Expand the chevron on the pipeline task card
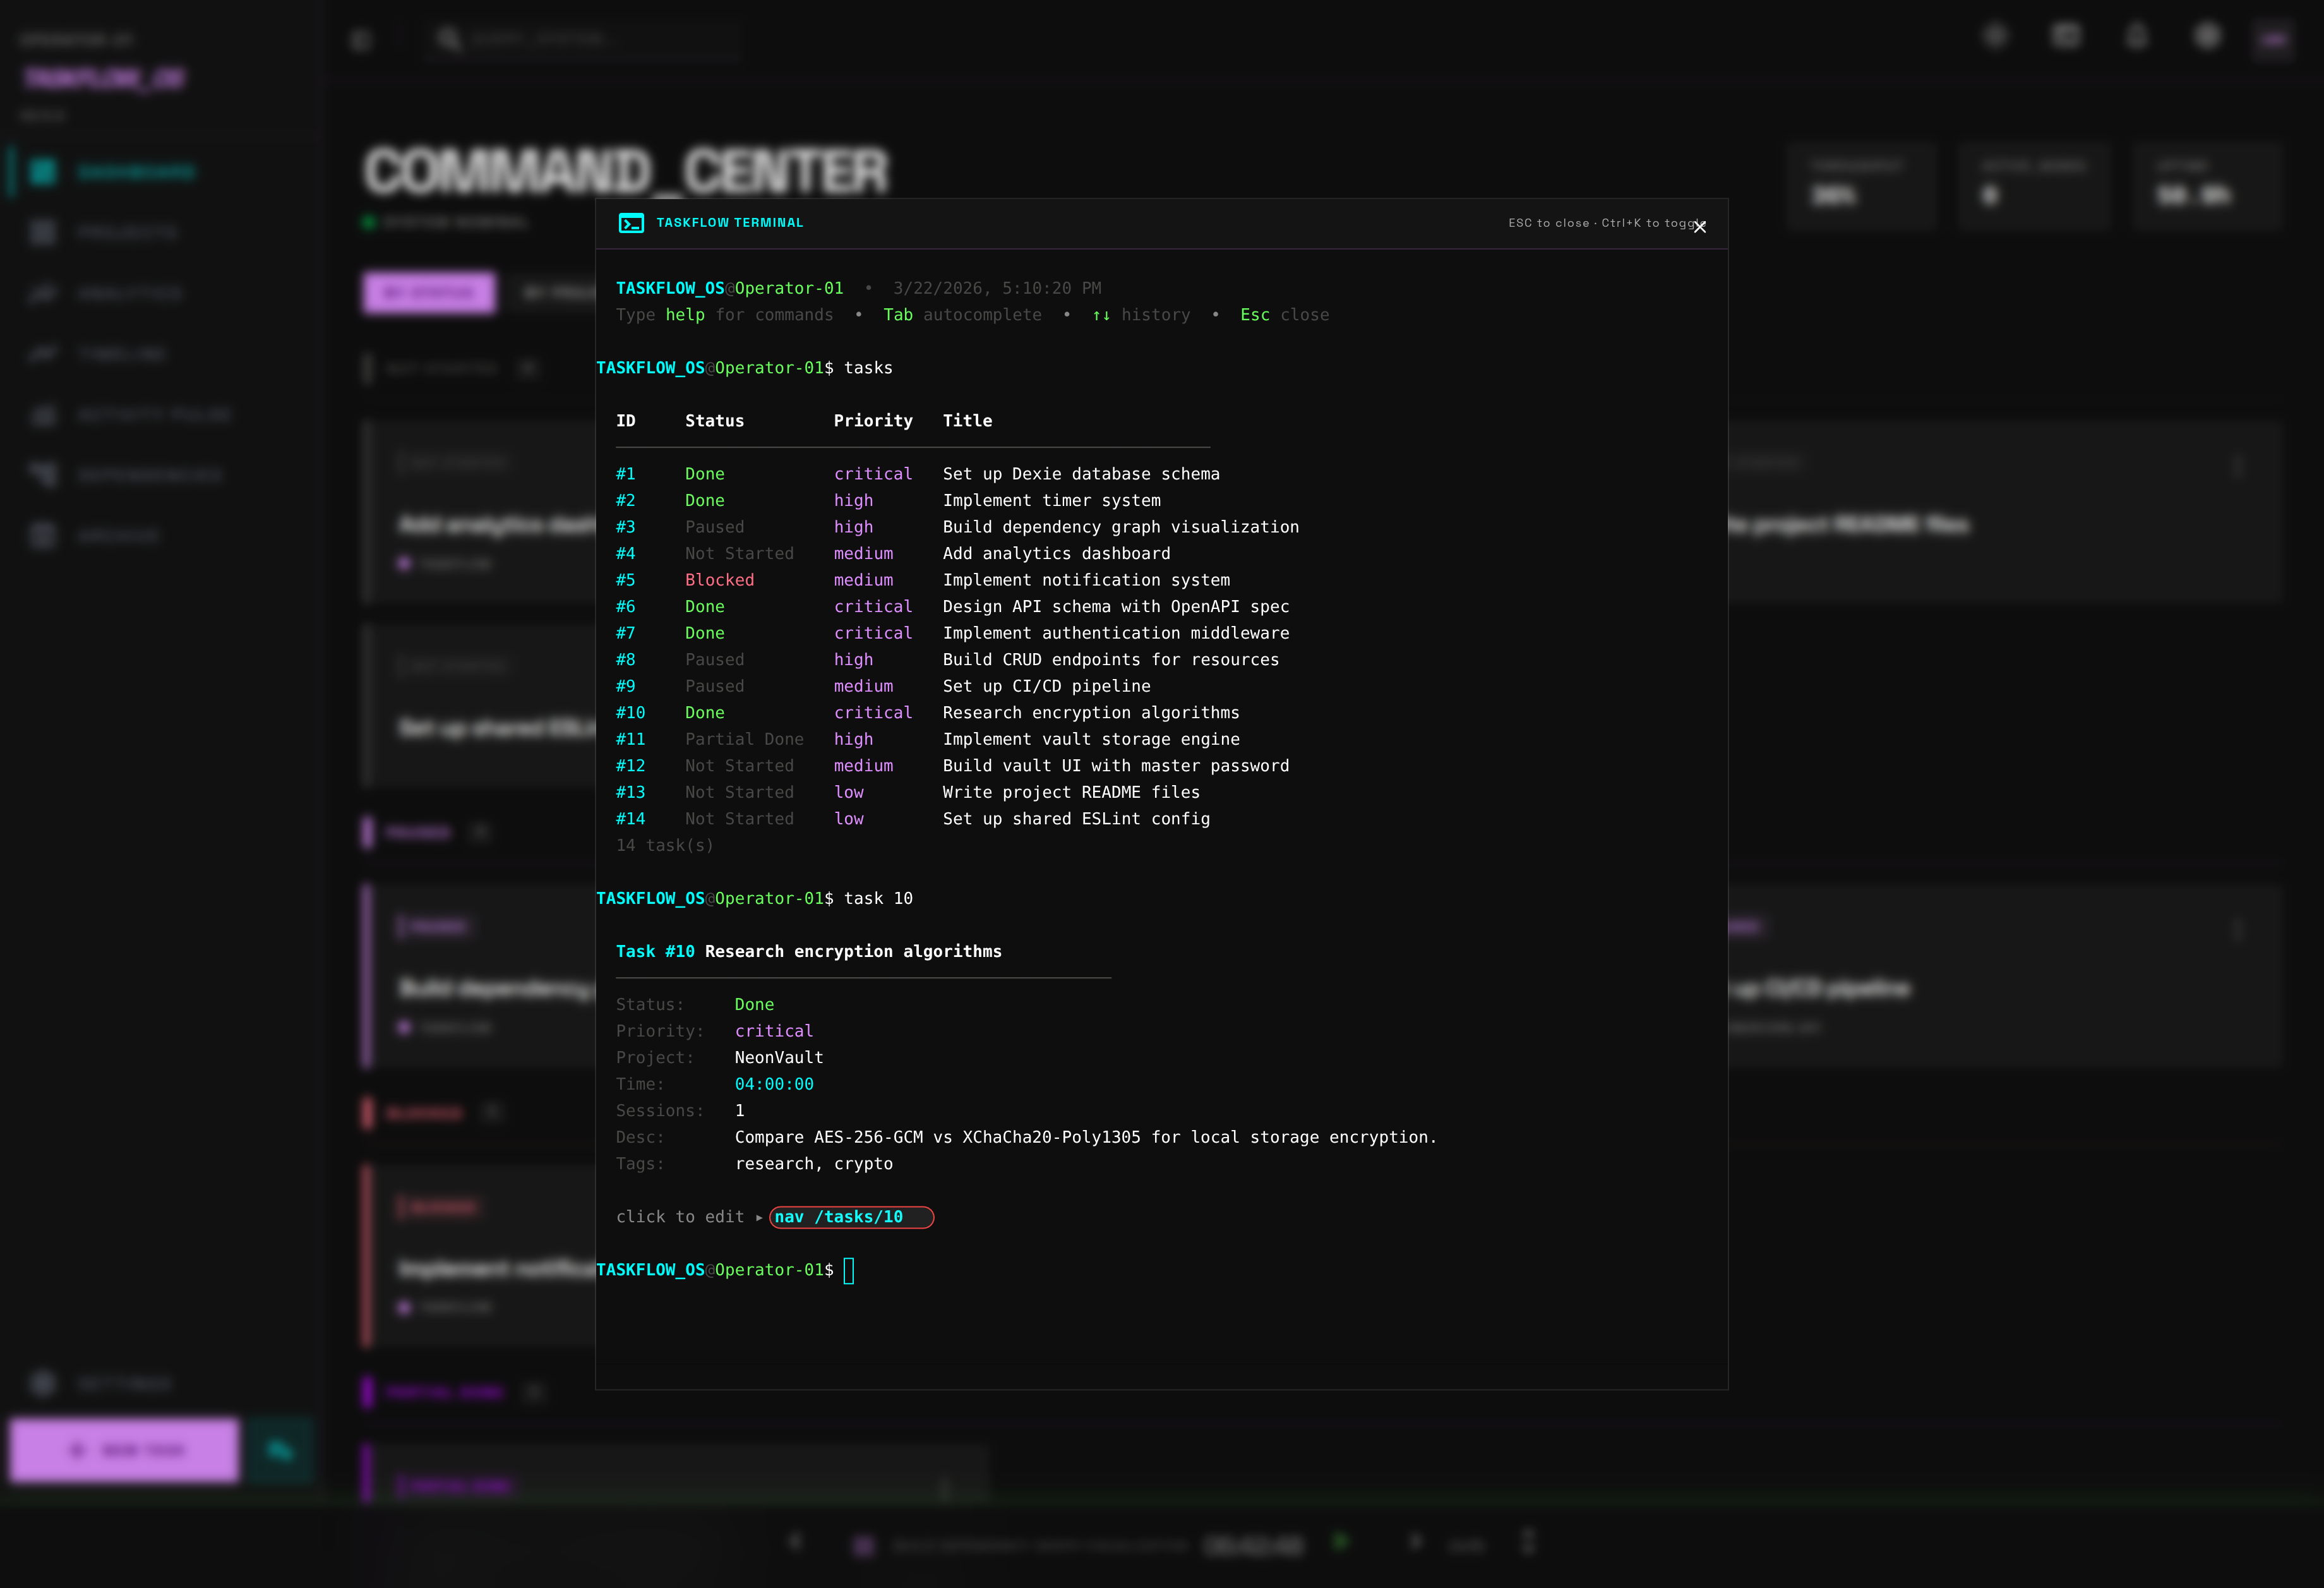 (2240, 931)
